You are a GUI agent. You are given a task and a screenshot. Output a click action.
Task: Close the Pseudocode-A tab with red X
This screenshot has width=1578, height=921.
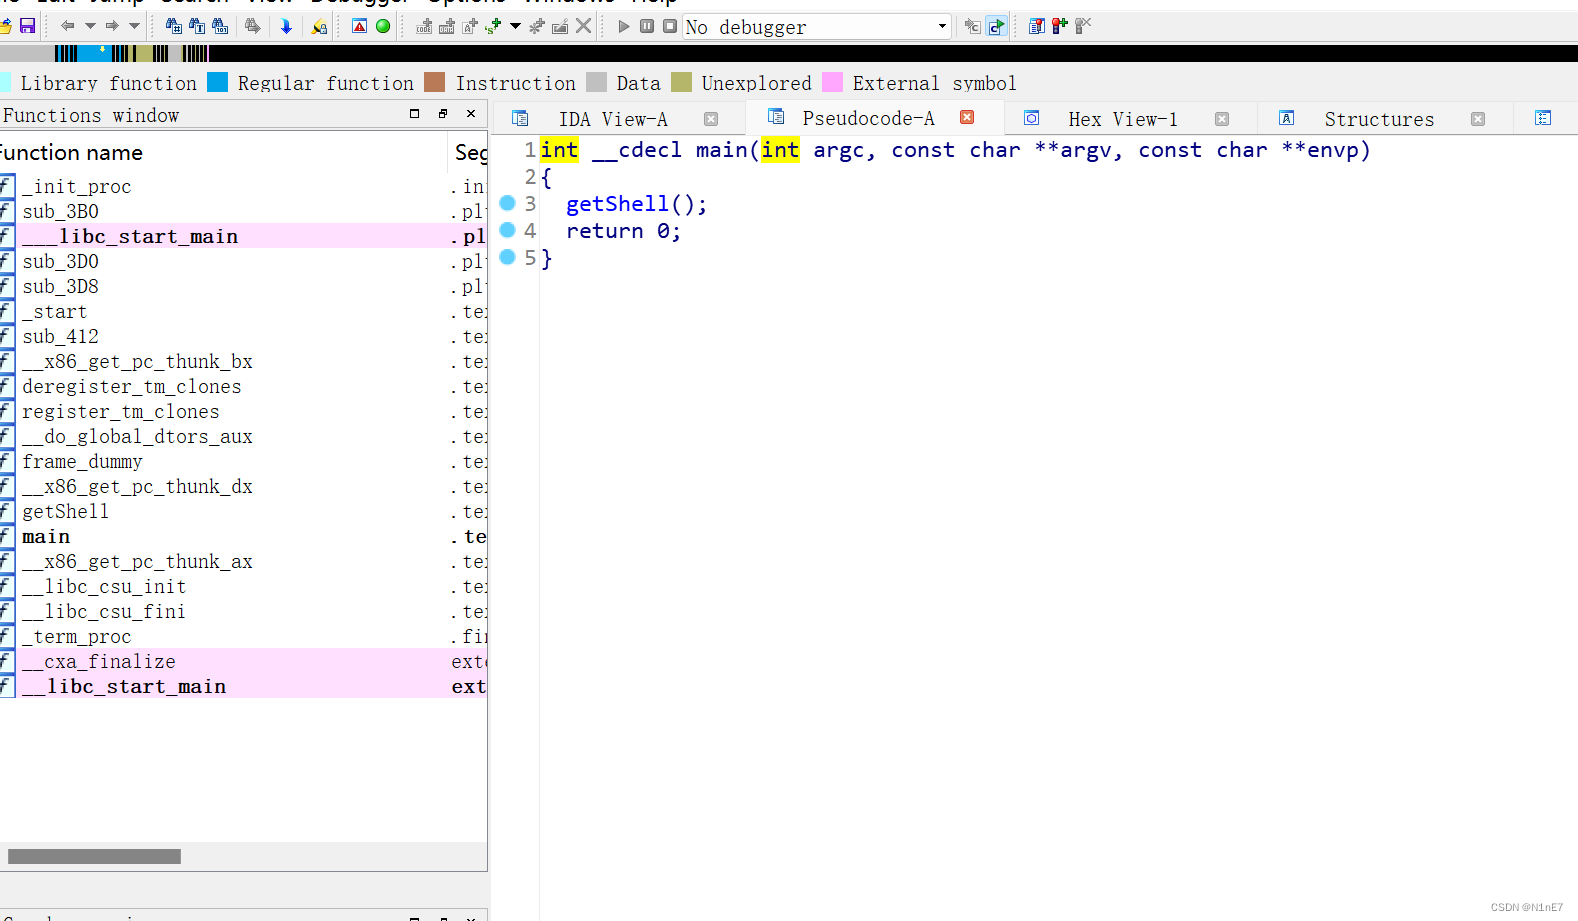click(x=967, y=117)
